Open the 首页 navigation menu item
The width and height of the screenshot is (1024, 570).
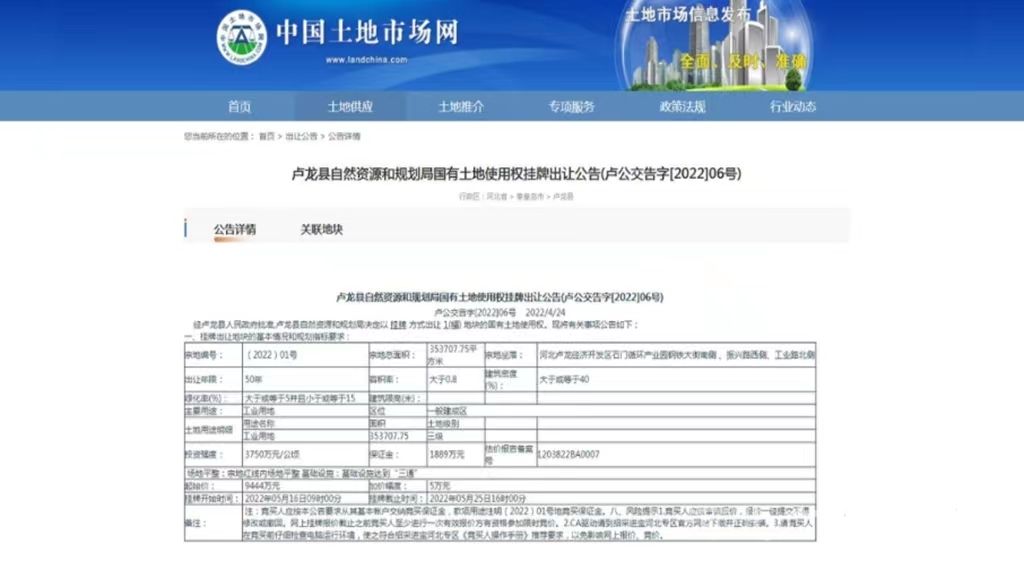click(x=239, y=107)
